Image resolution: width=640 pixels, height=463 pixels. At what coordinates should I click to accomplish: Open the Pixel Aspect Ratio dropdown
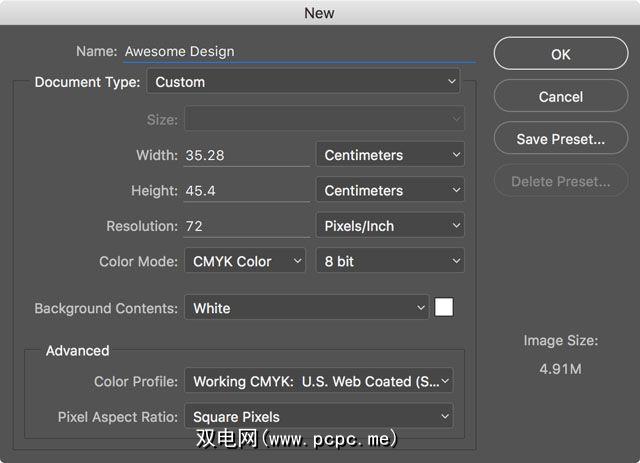click(x=319, y=417)
